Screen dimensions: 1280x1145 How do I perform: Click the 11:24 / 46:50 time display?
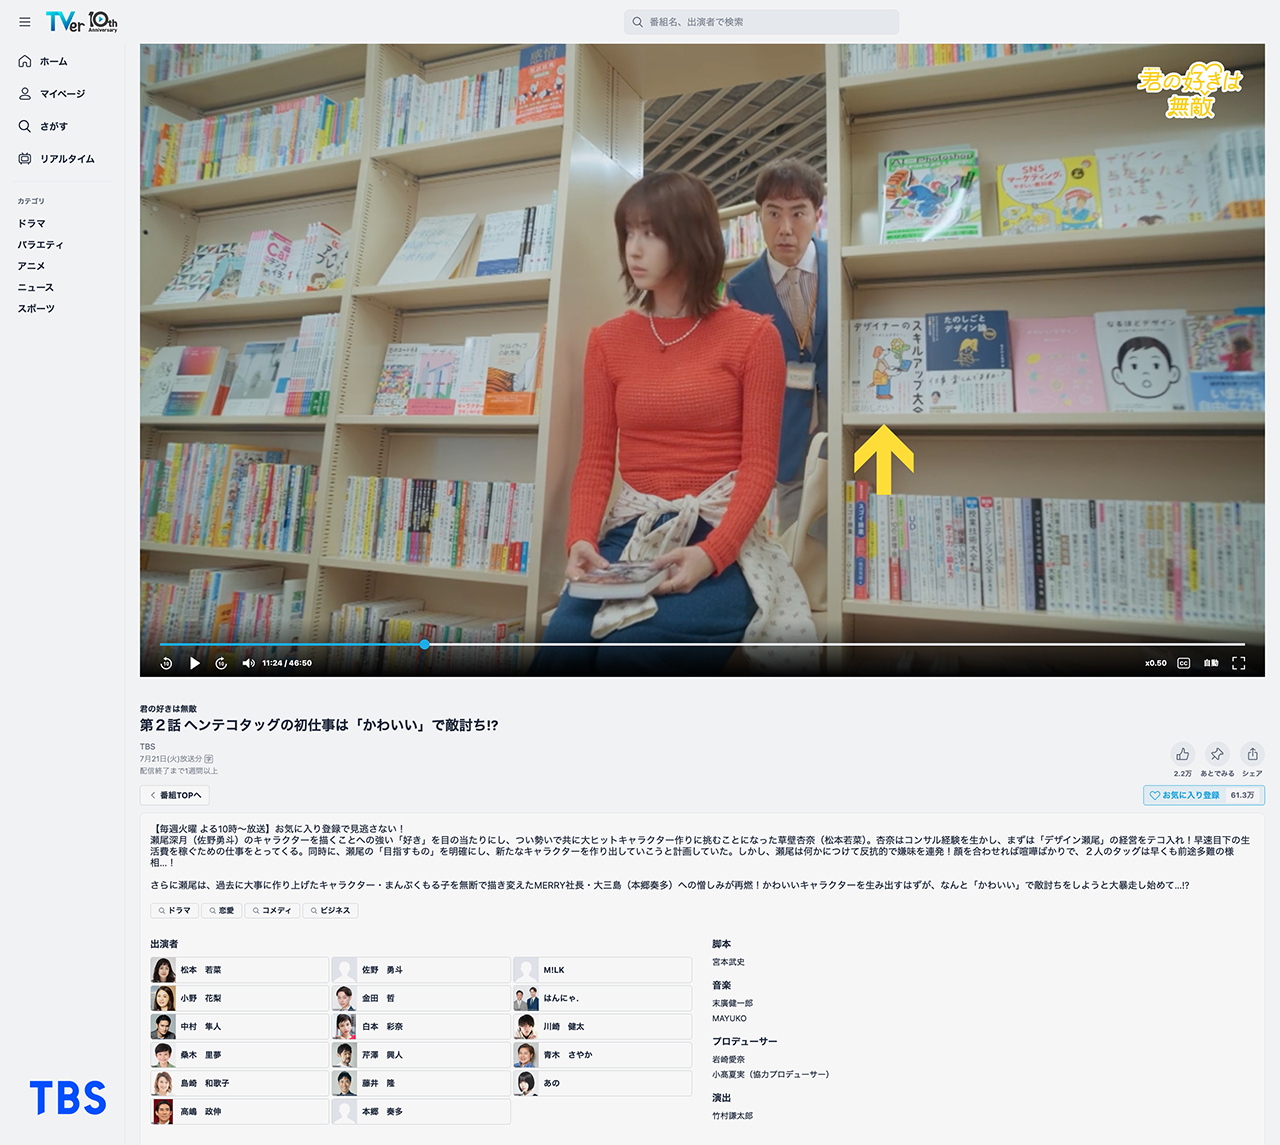click(x=287, y=663)
